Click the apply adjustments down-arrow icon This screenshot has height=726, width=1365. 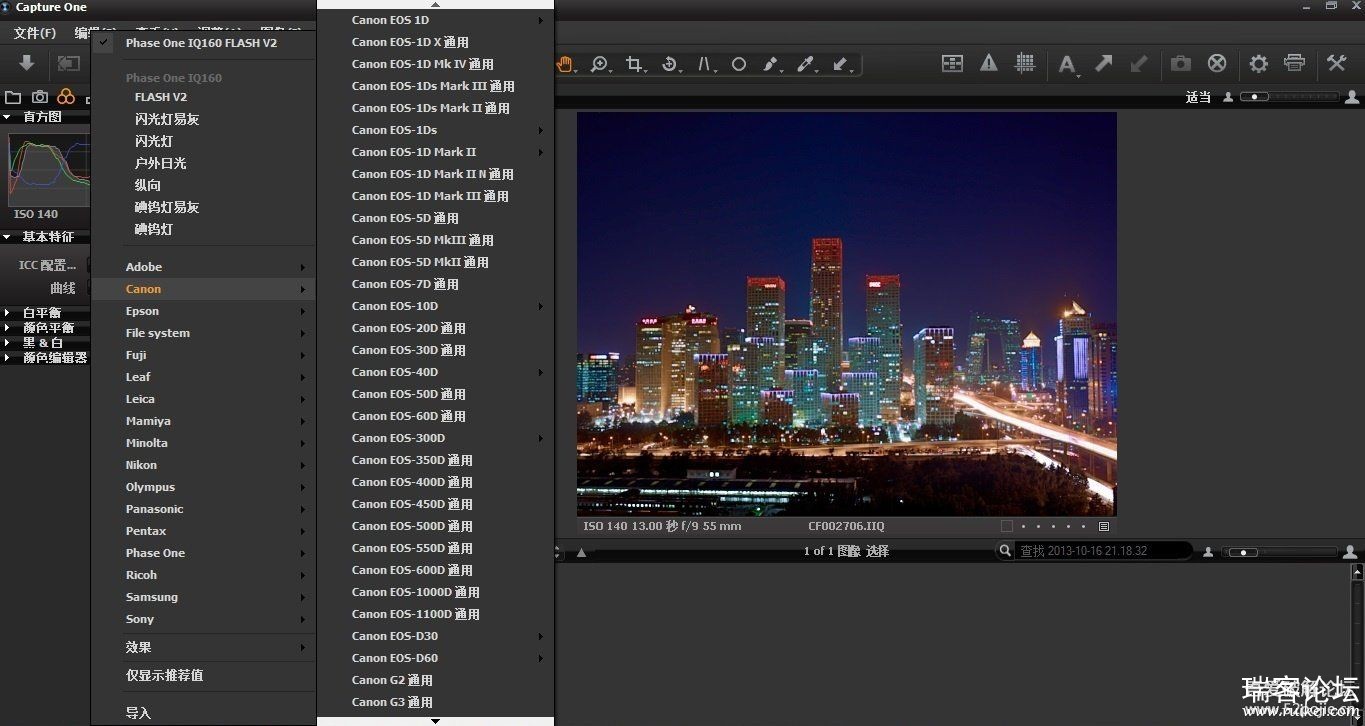coord(1139,63)
